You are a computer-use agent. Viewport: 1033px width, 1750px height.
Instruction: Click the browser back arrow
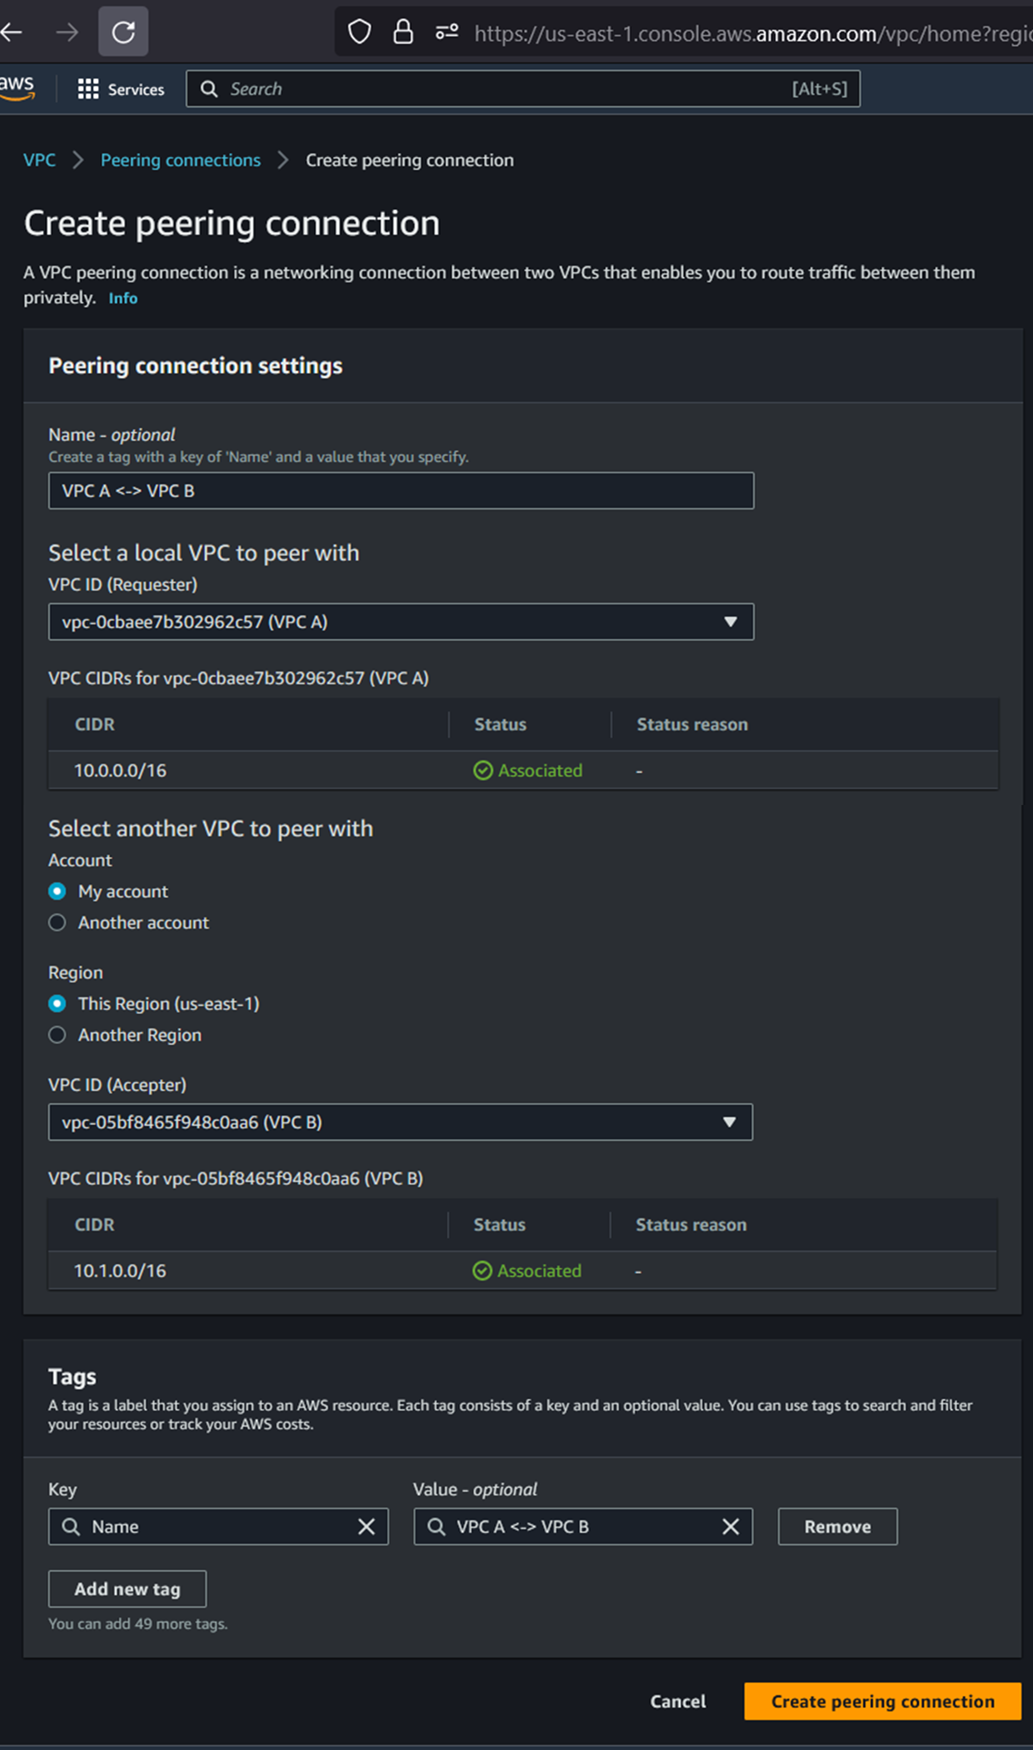(13, 32)
